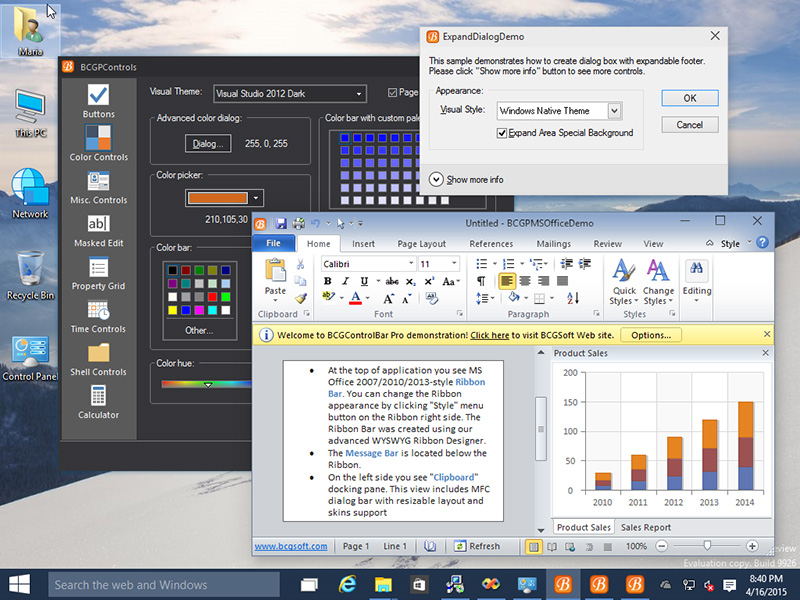Toggle Bold formatting in Font group
Image resolution: width=800 pixels, height=600 pixels.
pos(328,281)
